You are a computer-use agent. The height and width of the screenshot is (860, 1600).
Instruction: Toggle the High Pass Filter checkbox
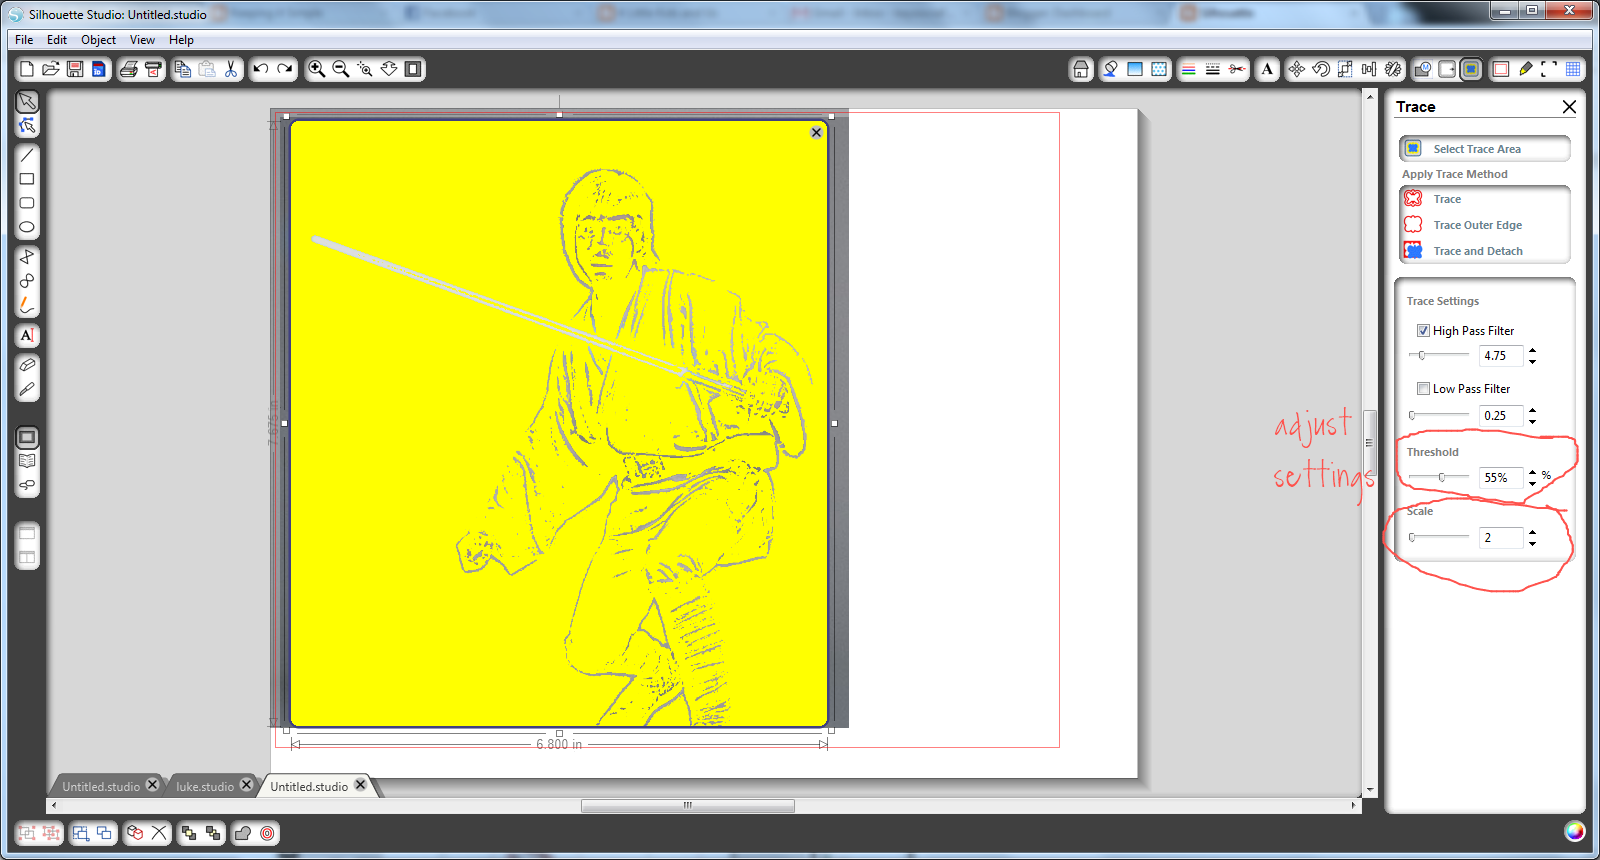click(x=1423, y=331)
